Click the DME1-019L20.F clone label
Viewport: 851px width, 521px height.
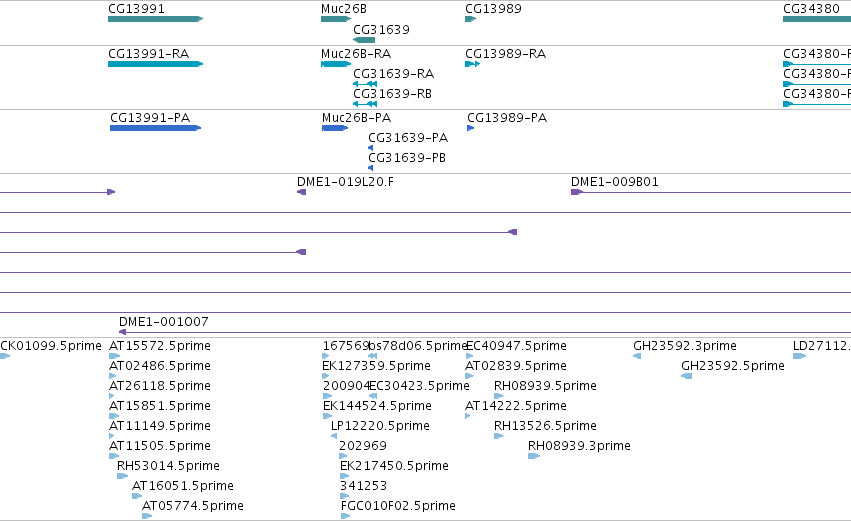point(345,182)
